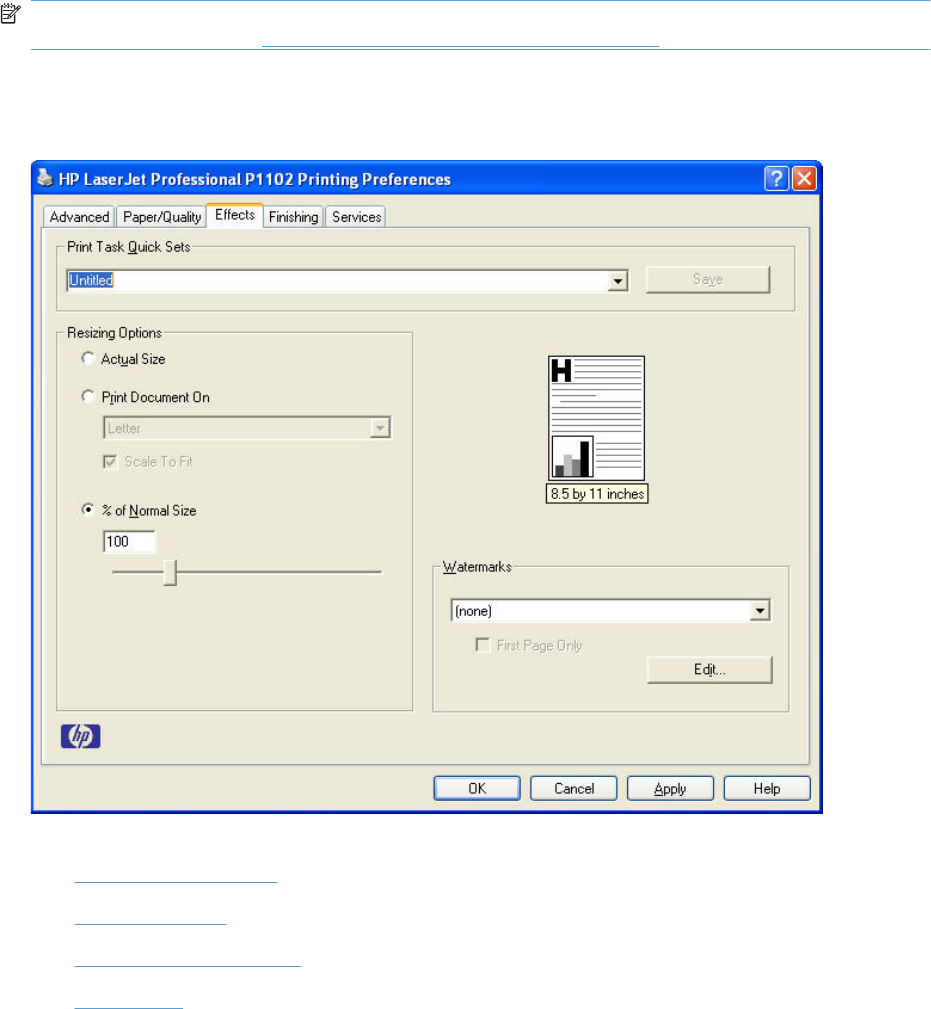Open Help from the dialog buttons
The height and width of the screenshot is (1009, 931).
[767, 788]
